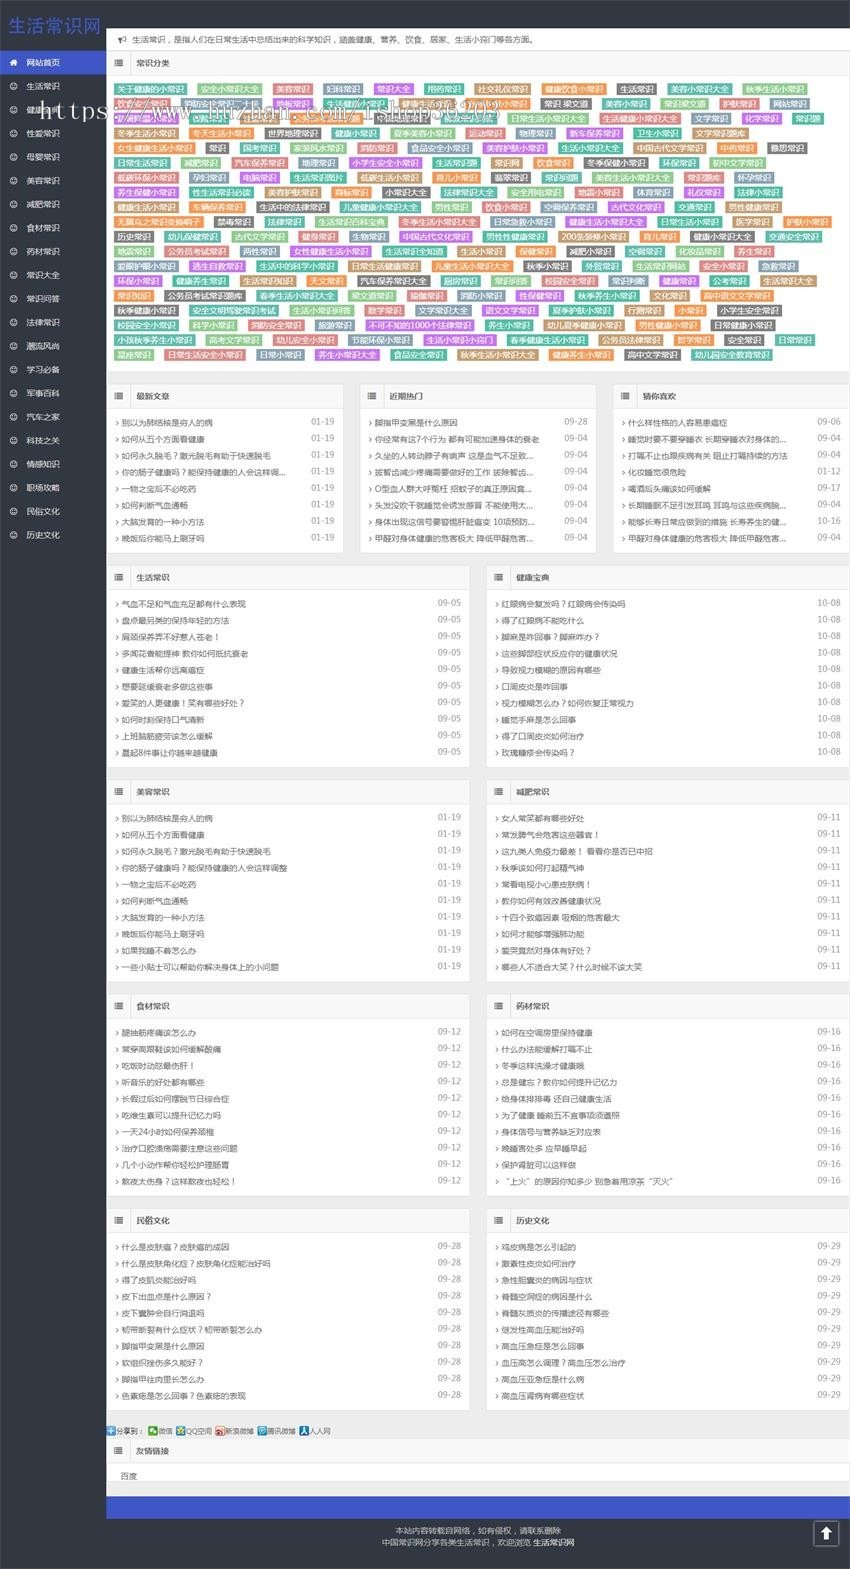Share to QQ空间 via share bar icon
This screenshot has height=1569, width=850.
tap(180, 1431)
